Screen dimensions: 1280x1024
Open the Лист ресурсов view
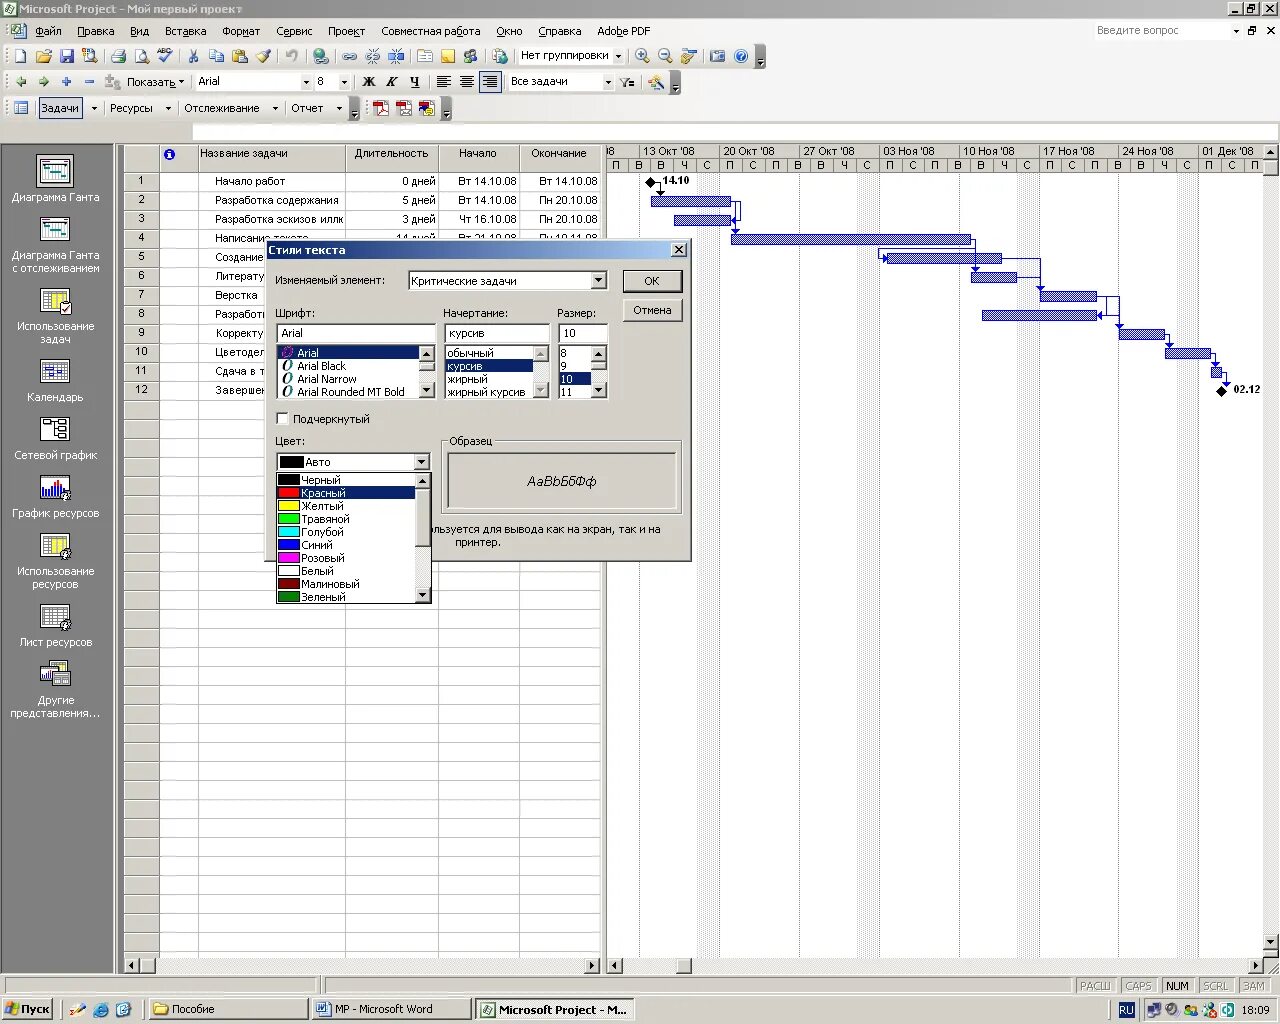[56, 625]
